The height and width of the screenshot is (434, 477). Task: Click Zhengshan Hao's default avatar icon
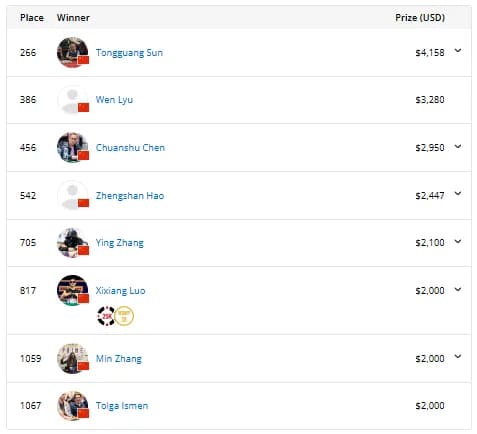[x=73, y=196]
